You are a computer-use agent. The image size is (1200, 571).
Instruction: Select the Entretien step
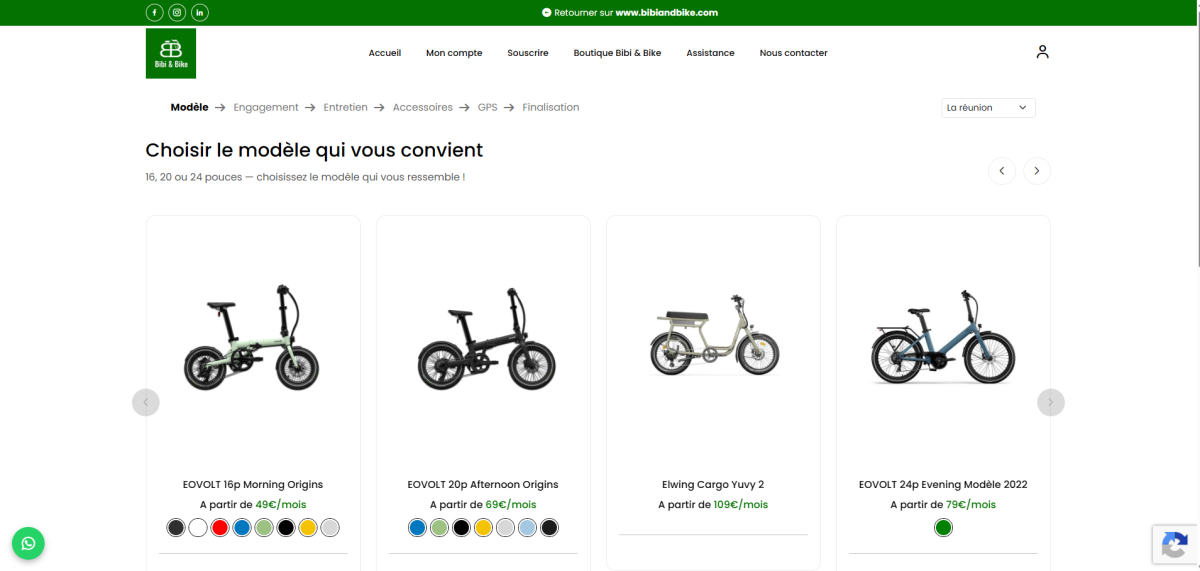point(346,107)
